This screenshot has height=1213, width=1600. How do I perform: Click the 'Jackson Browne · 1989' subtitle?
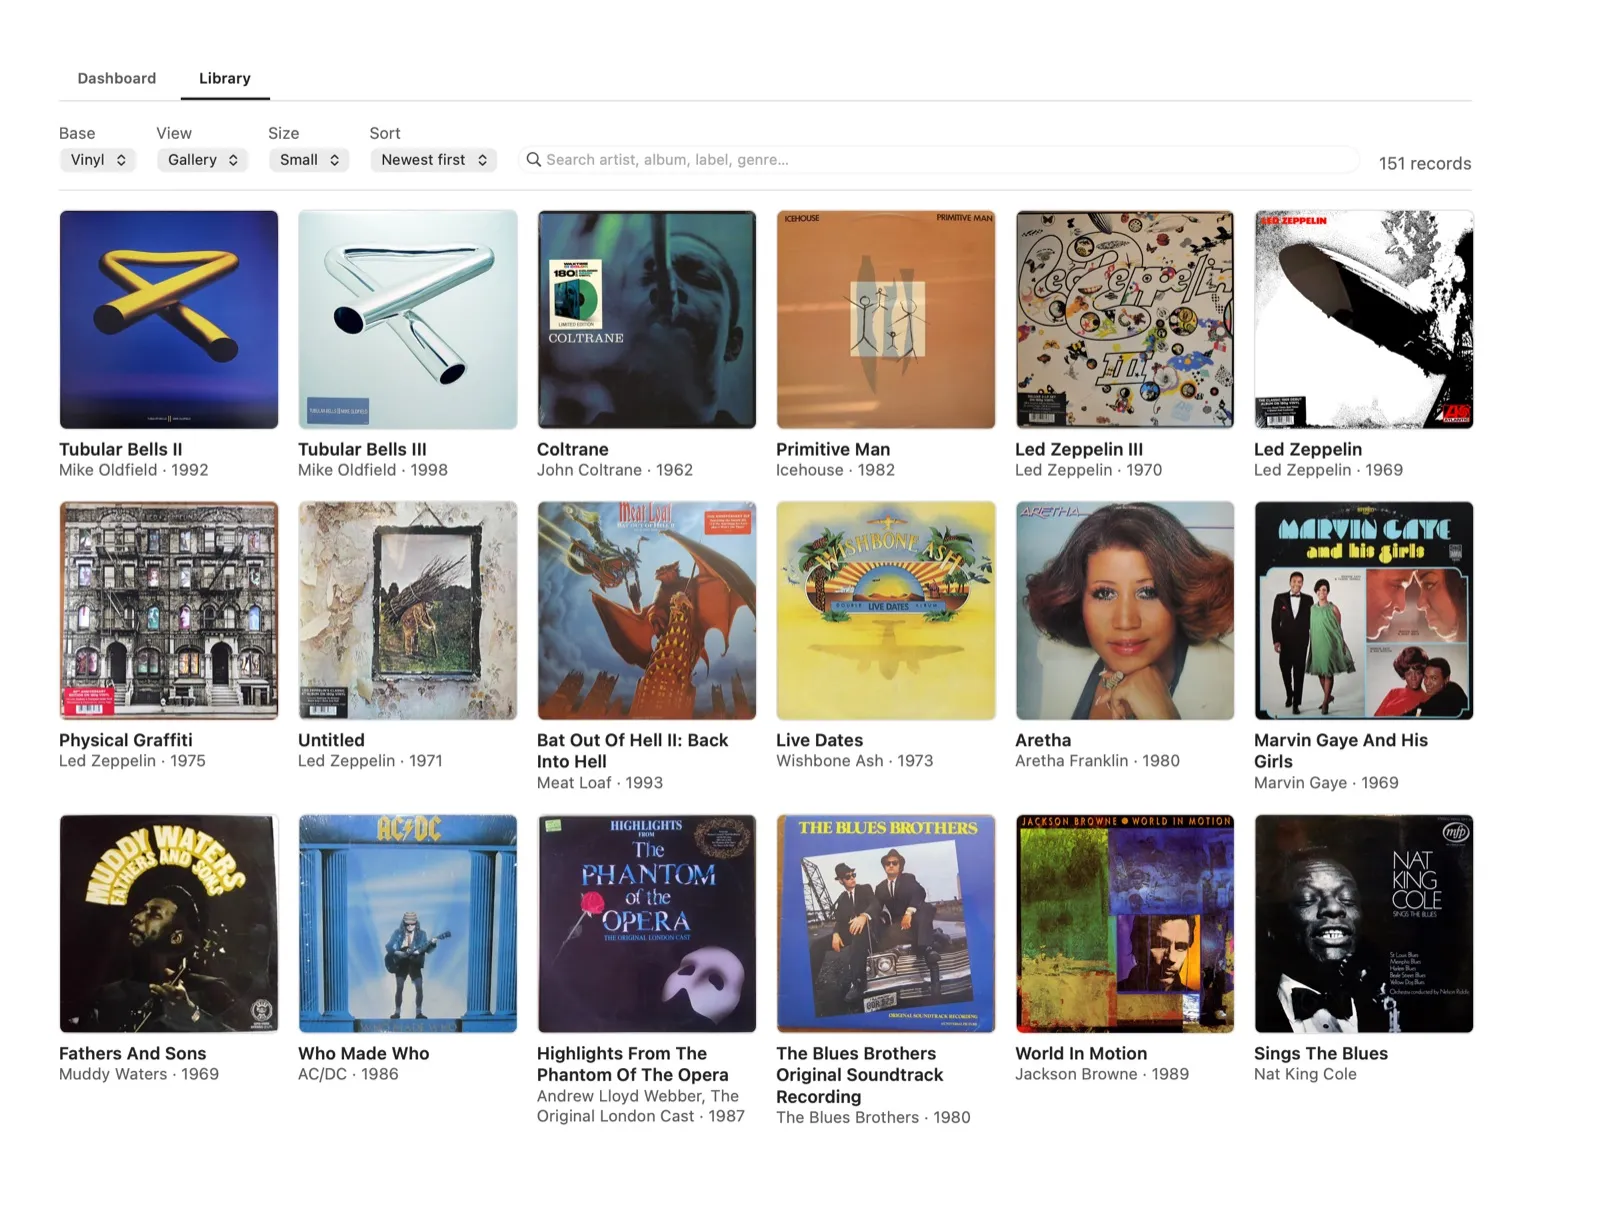click(1102, 1074)
